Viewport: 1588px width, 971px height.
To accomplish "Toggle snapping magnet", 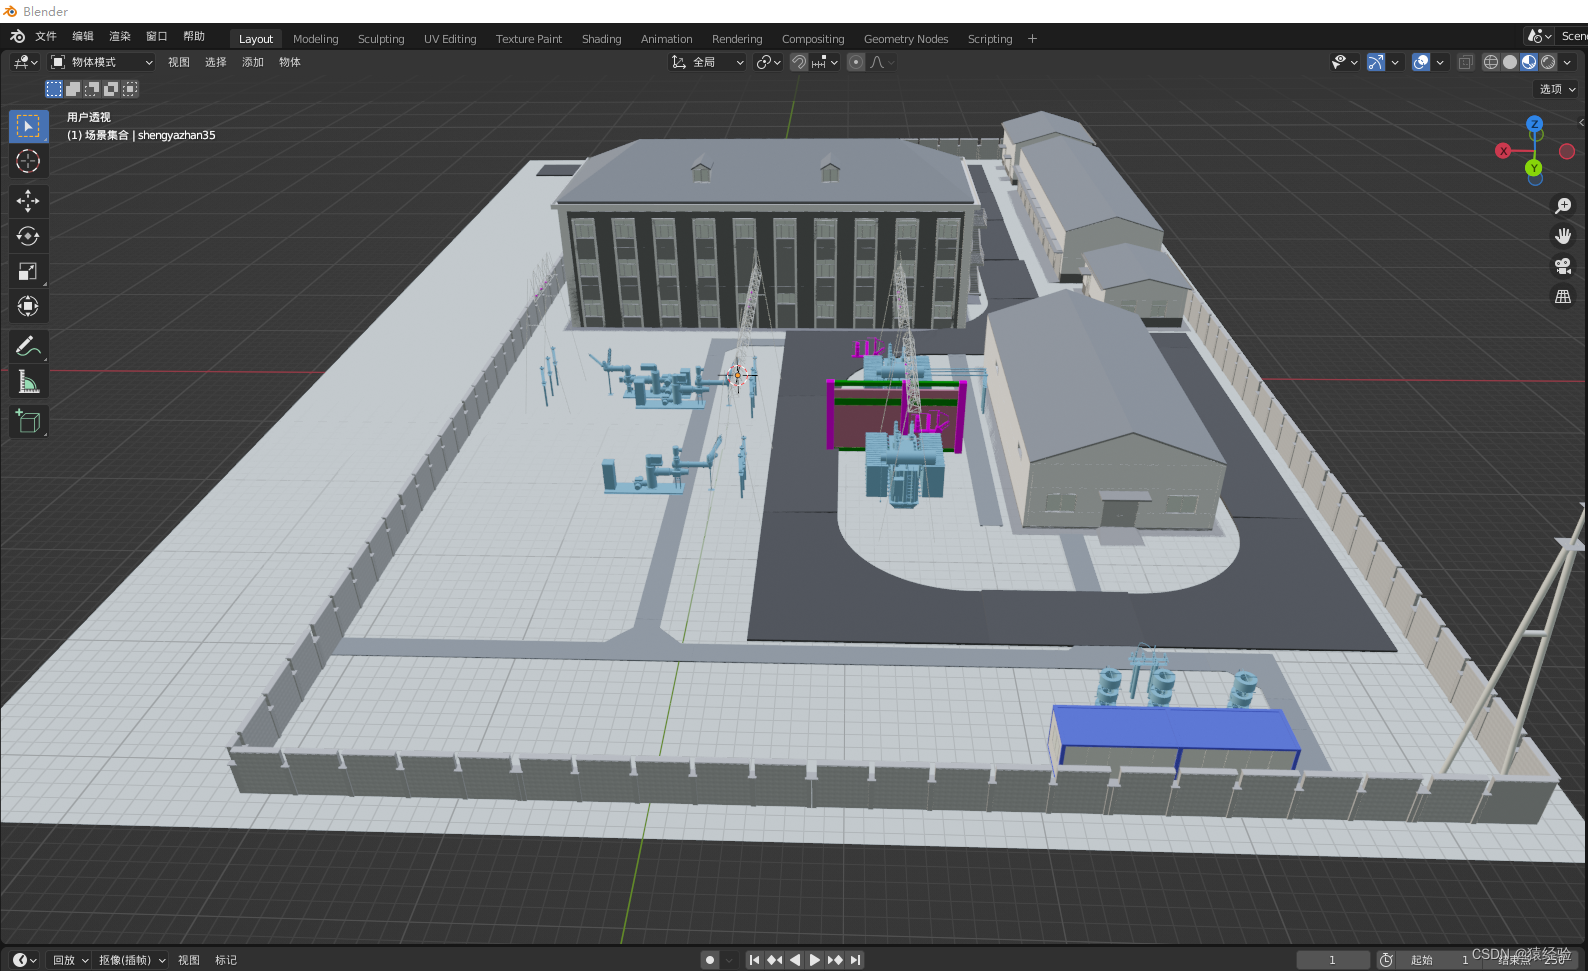I will click(799, 62).
